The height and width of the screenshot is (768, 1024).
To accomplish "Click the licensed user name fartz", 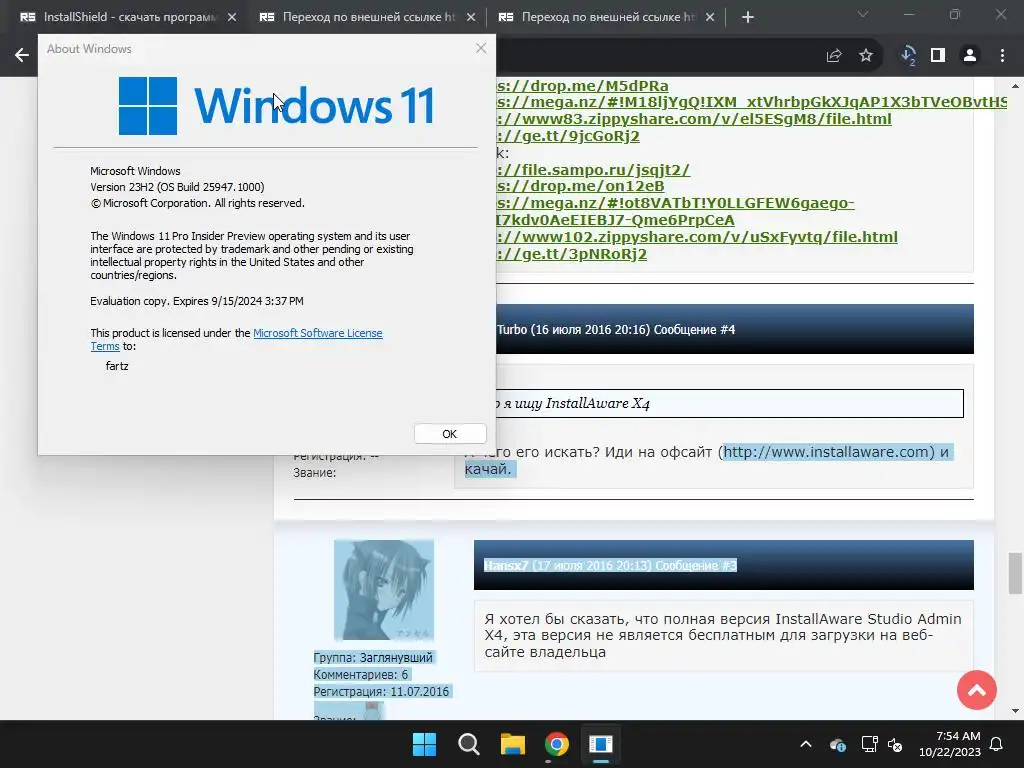I will coord(117,366).
